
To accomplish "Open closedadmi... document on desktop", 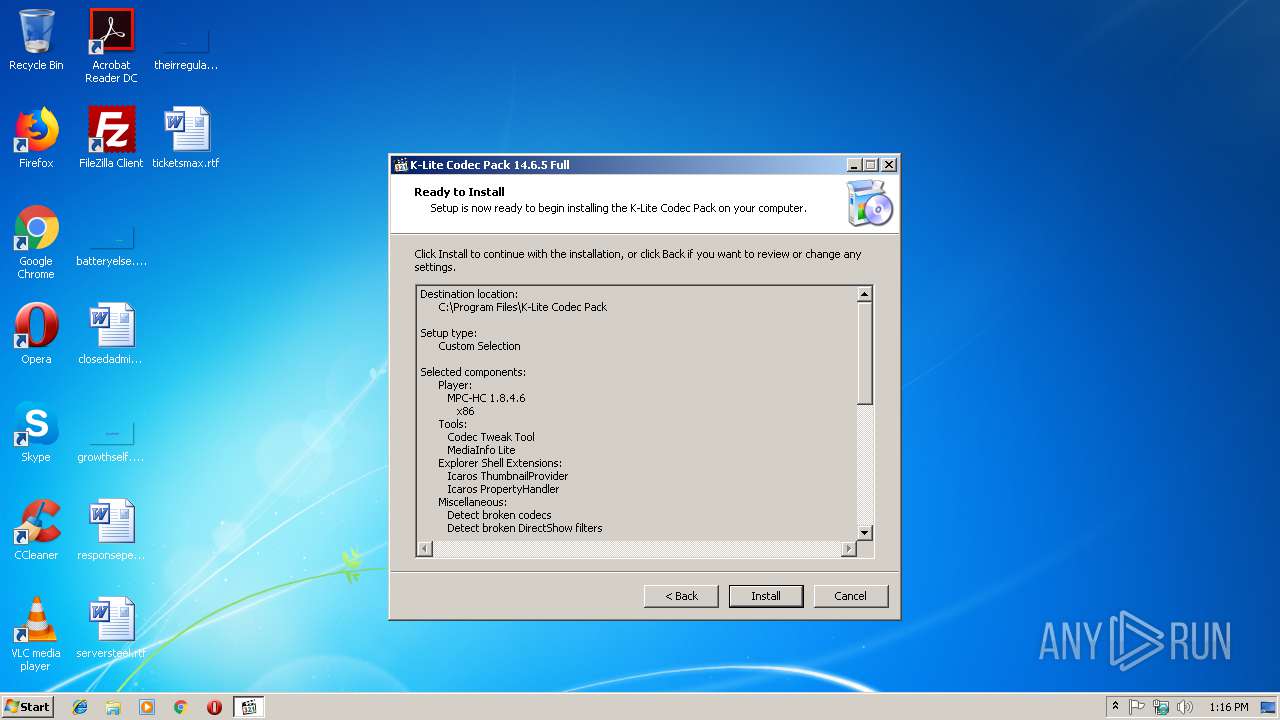I will [x=111, y=334].
